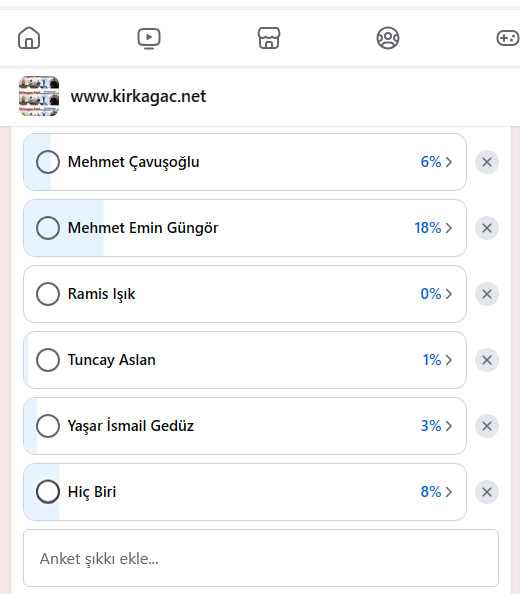Screen dimensions: 520x594
Task: Remove the Mehmet Çavuşoğlu poll option
Action: (487, 162)
